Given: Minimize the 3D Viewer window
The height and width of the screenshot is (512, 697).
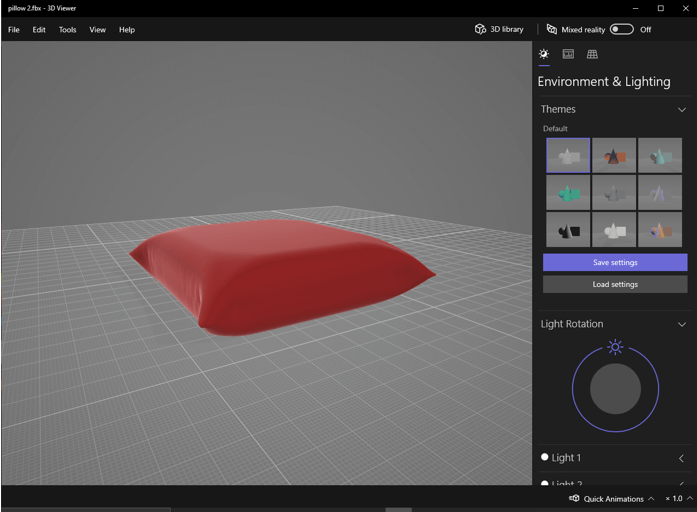Looking at the screenshot, I should pyautogui.click(x=636, y=8).
